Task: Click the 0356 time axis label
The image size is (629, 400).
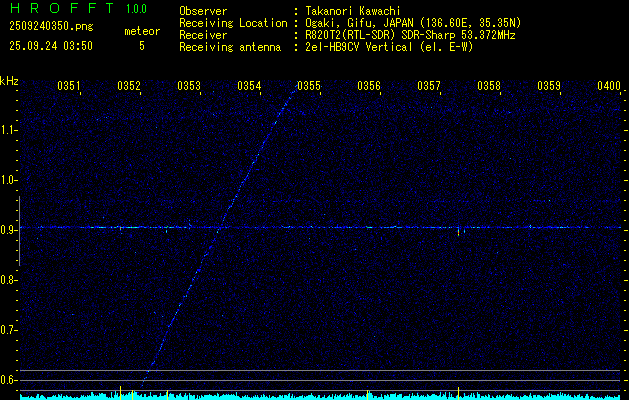Action: click(x=369, y=86)
